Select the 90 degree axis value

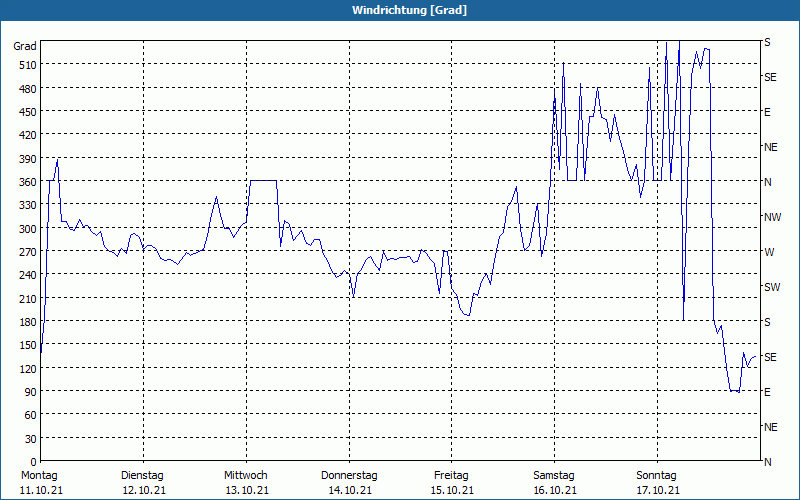tap(28, 392)
